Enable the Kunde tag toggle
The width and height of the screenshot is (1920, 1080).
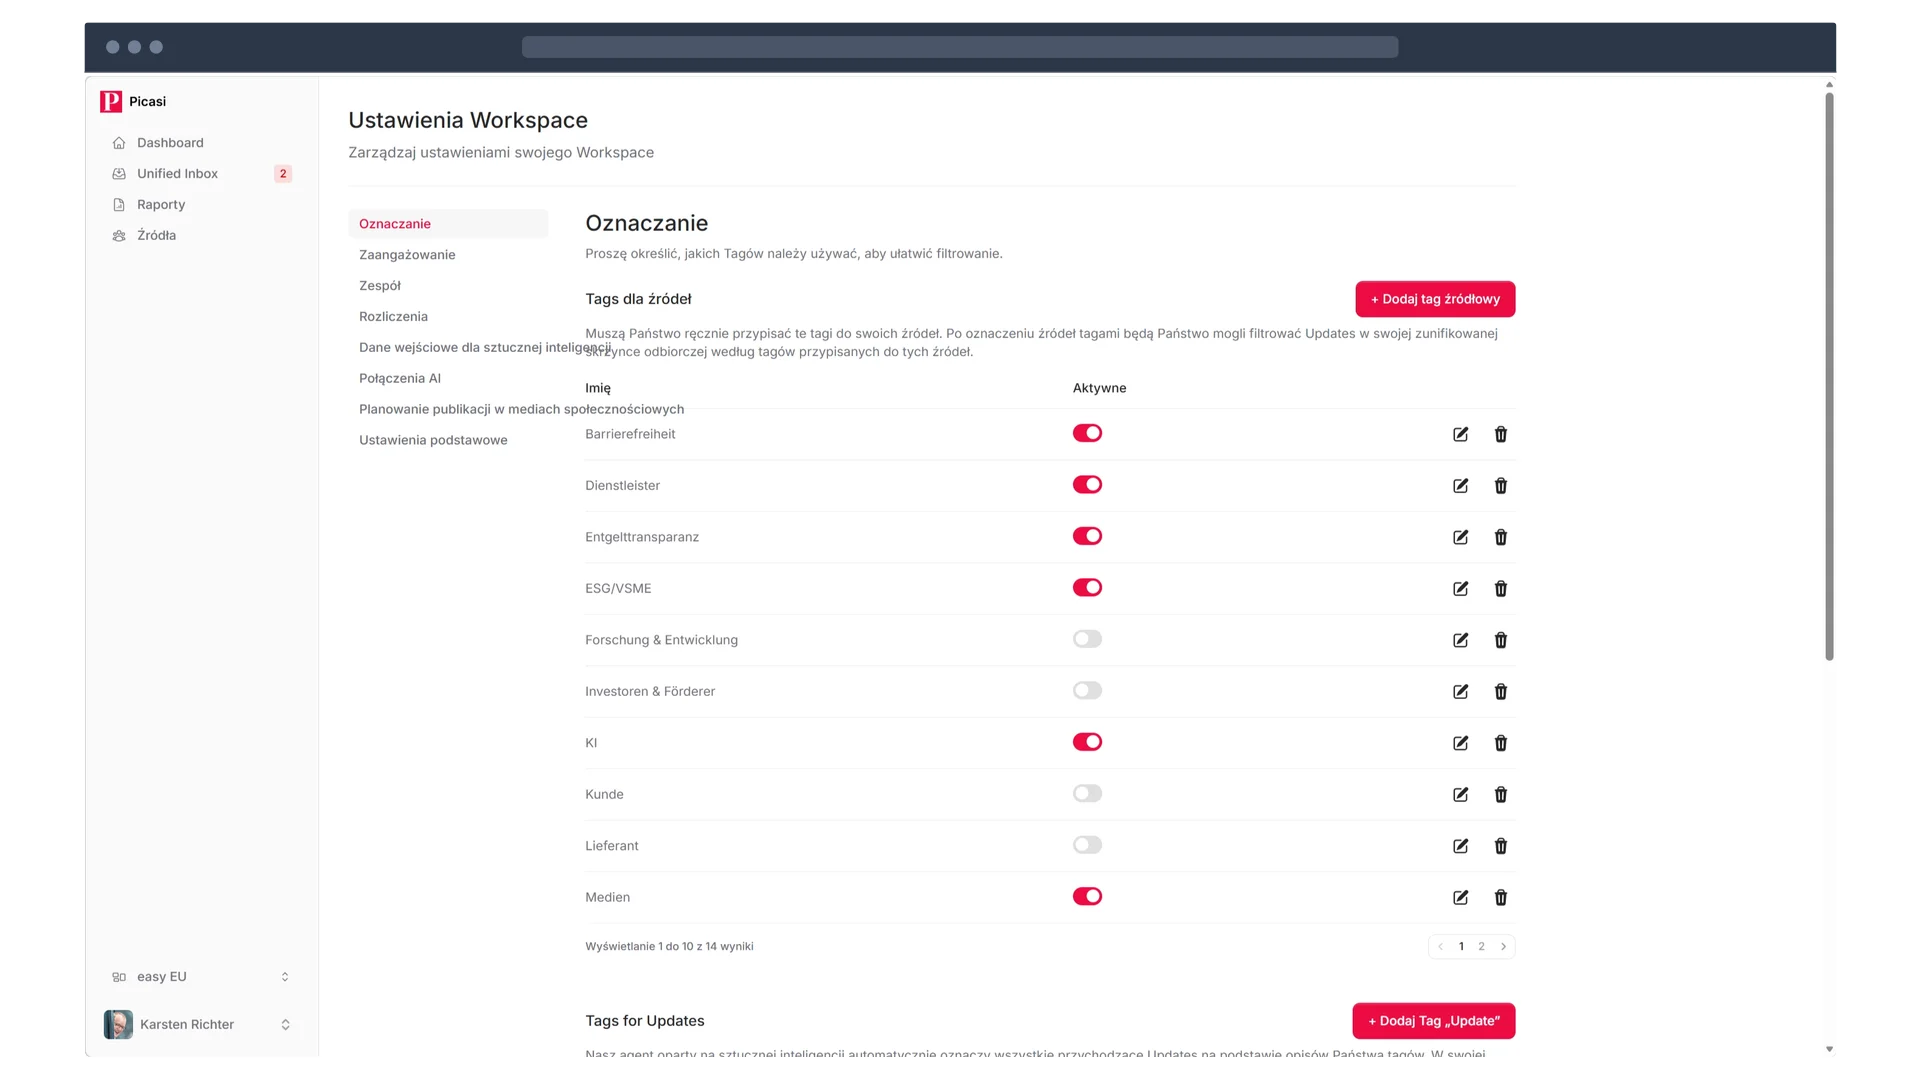[1087, 794]
